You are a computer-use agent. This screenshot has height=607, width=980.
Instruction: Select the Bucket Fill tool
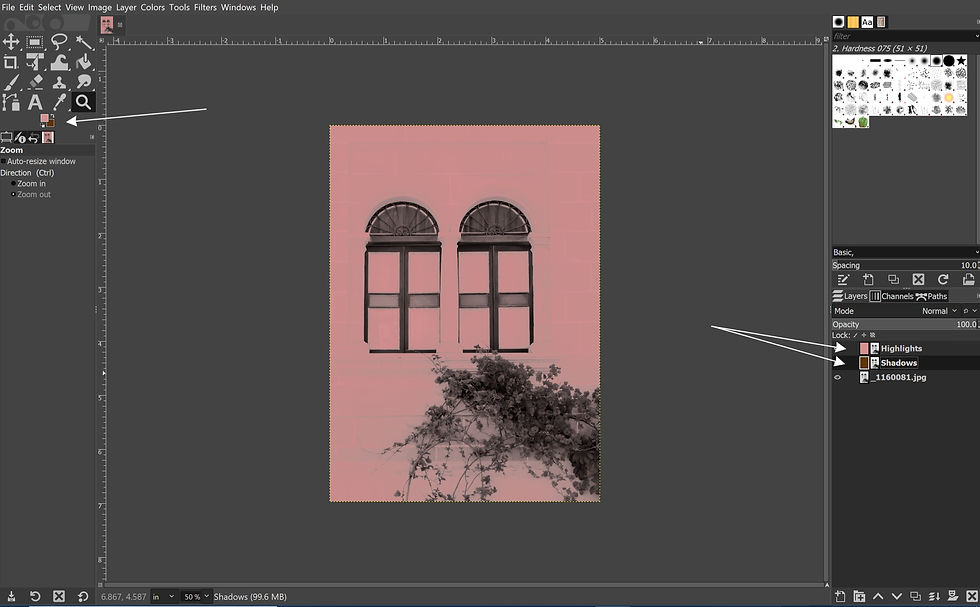(x=83, y=63)
